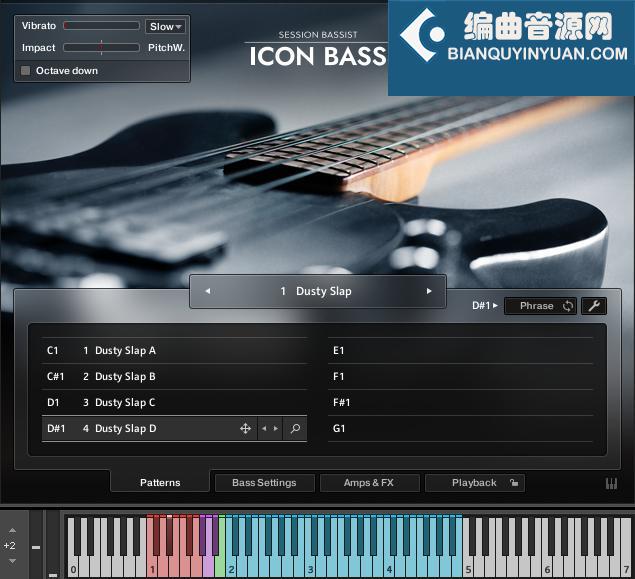Click the PitchW. label
The width and height of the screenshot is (635, 579).
[x=166, y=47]
